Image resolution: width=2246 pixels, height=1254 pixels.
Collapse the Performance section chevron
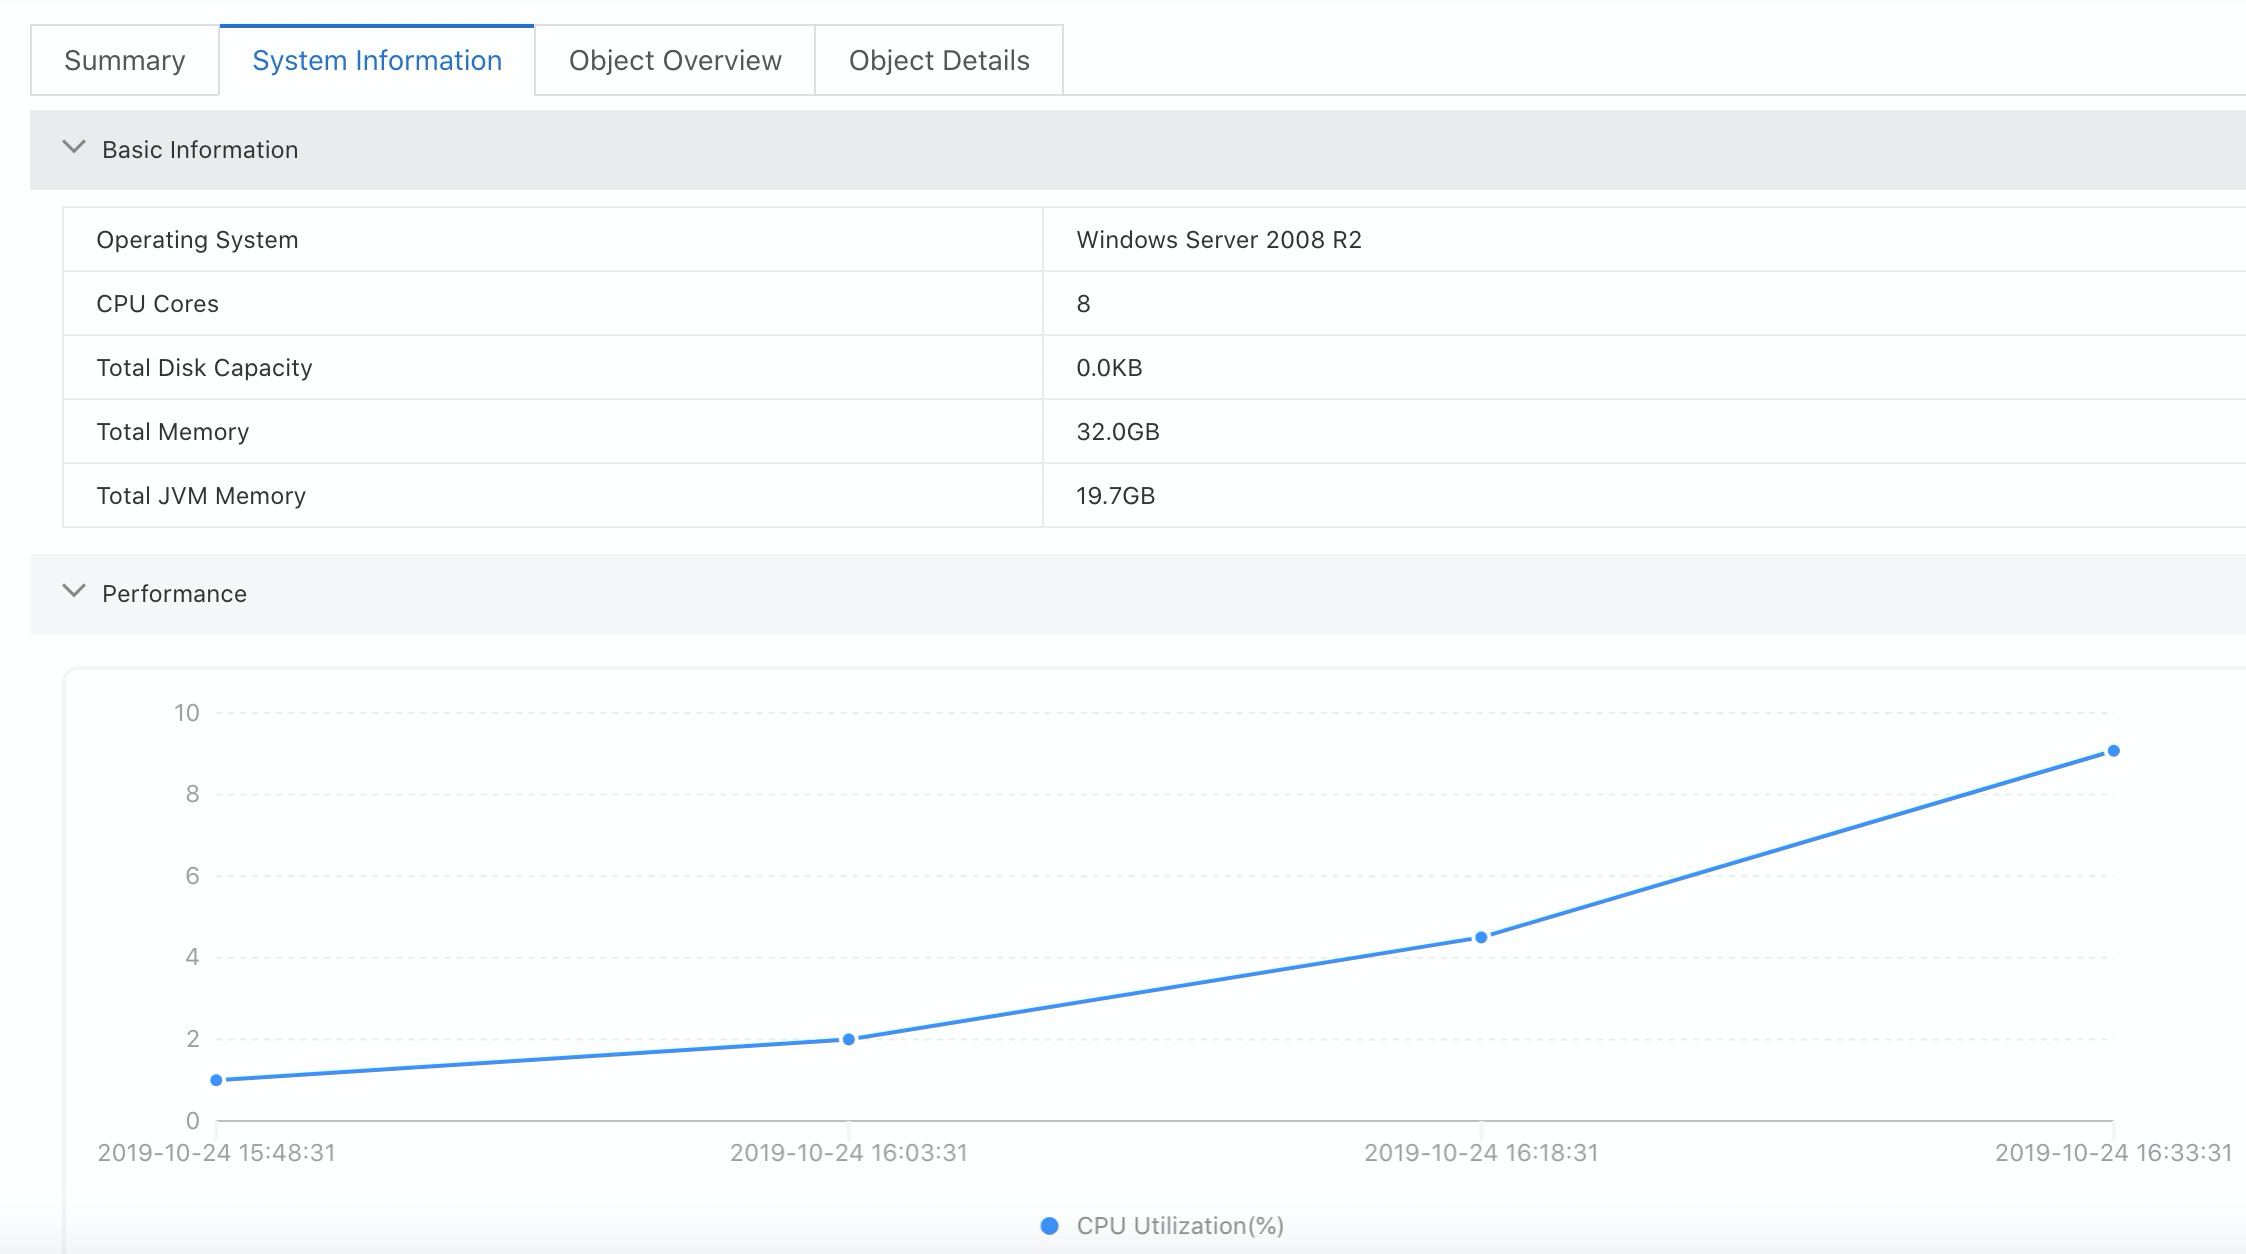74,592
